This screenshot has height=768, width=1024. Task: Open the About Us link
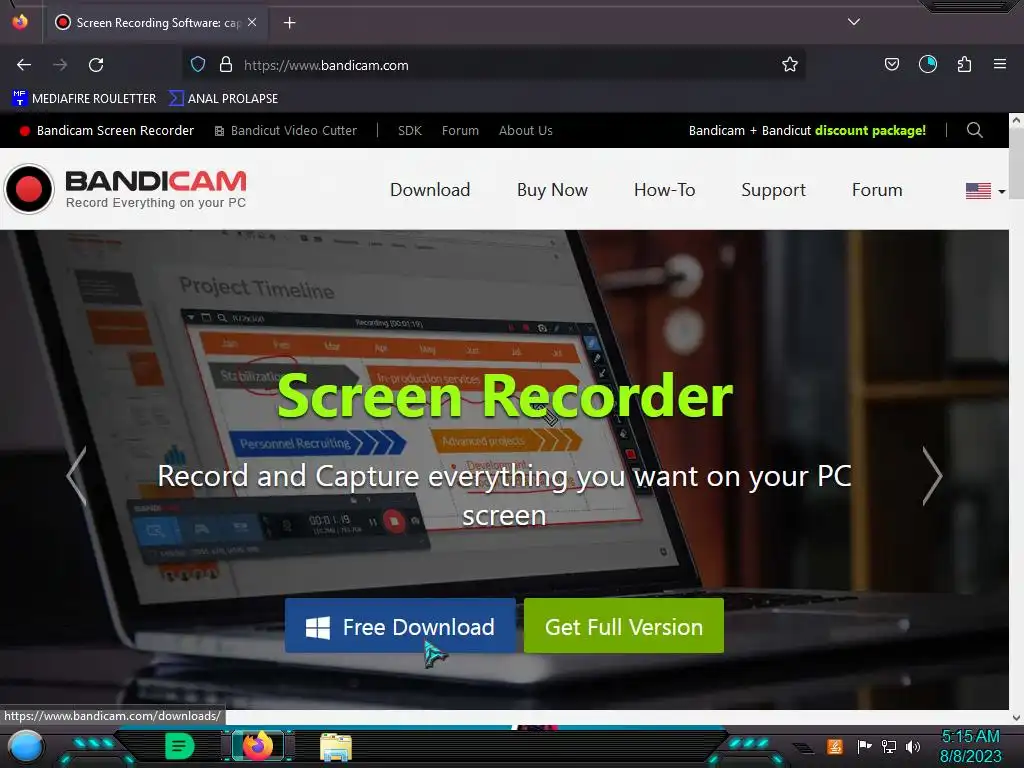[x=526, y=131]
